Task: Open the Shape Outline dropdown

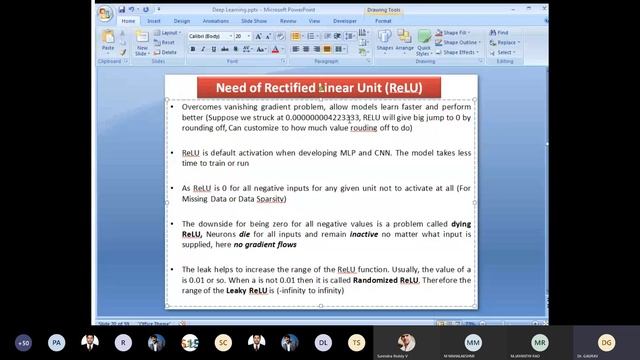Action: click(x=458, y=42)
